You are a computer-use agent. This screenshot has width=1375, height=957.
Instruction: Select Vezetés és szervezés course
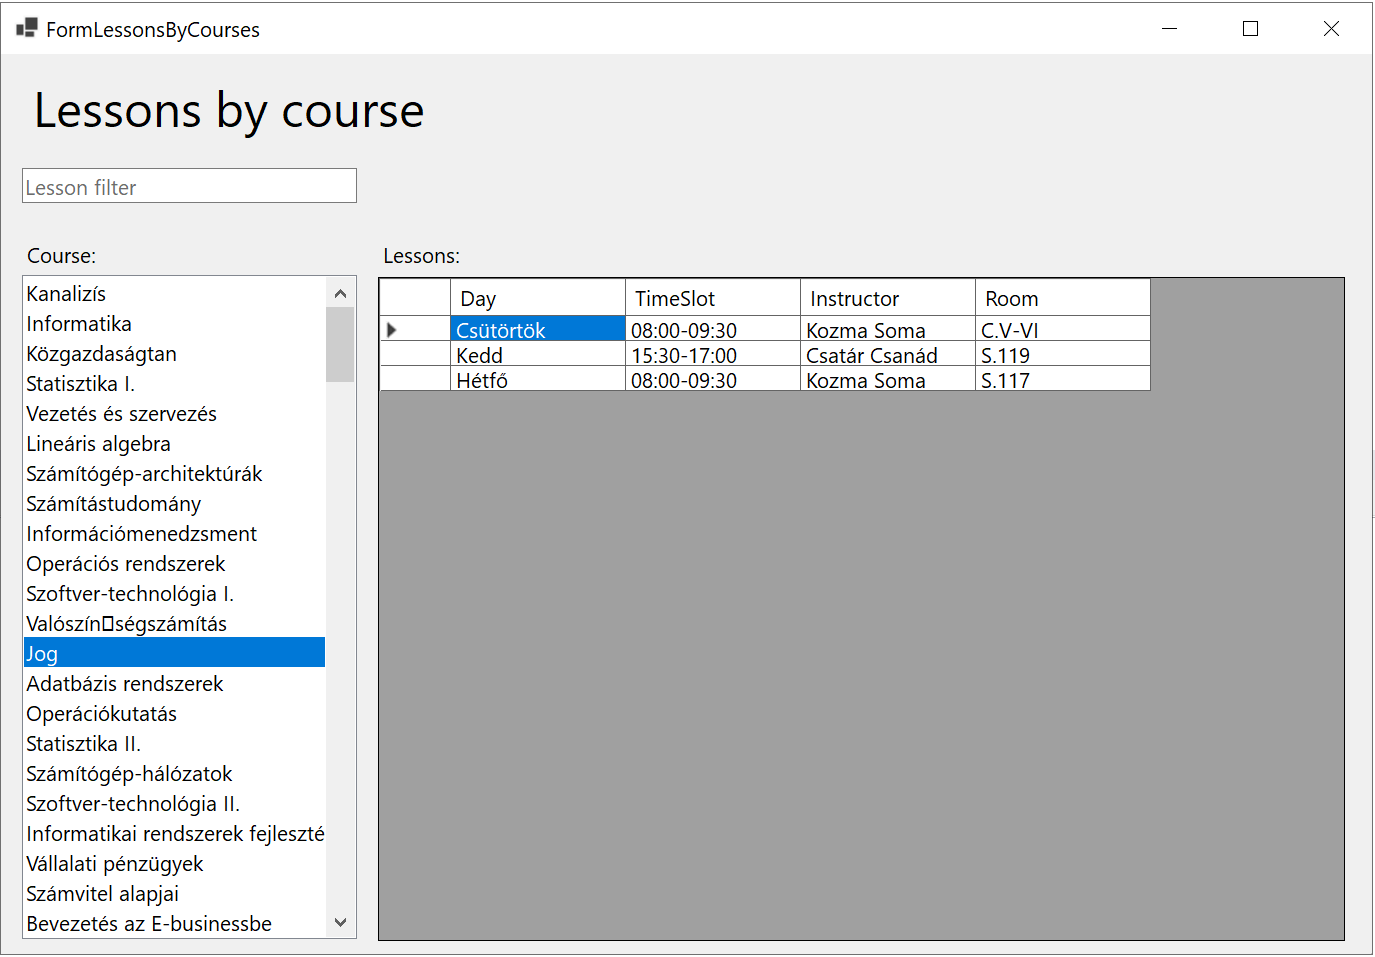pyautogui.click(x=175, y=413)
